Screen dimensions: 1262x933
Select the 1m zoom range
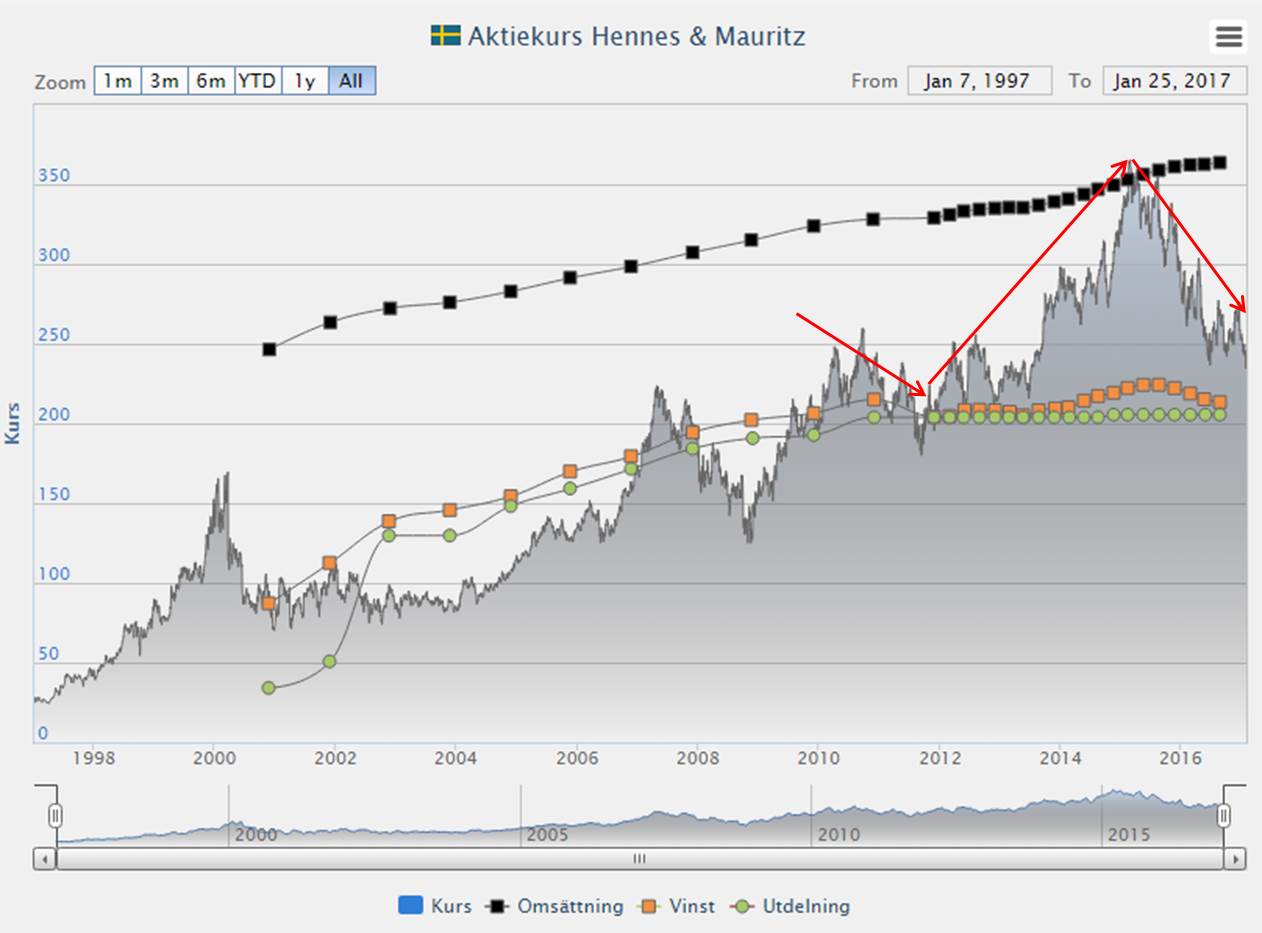pyautogui.click(x=118, y=81)
